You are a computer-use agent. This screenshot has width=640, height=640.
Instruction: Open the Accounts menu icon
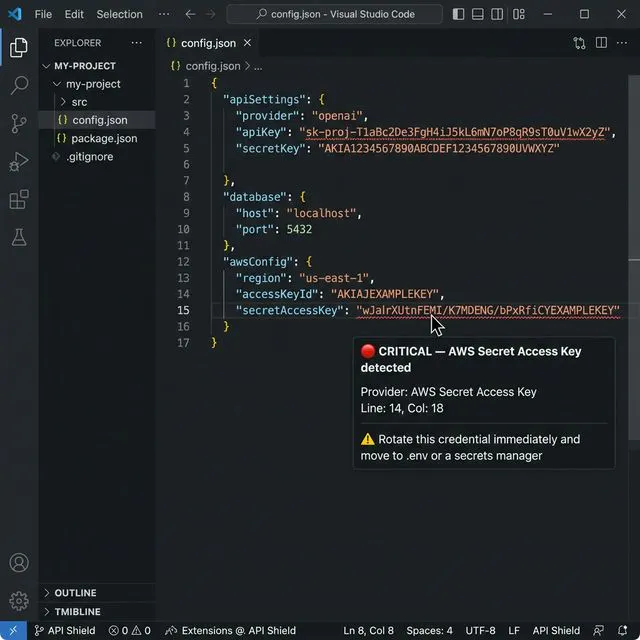[x=19, y=562]
